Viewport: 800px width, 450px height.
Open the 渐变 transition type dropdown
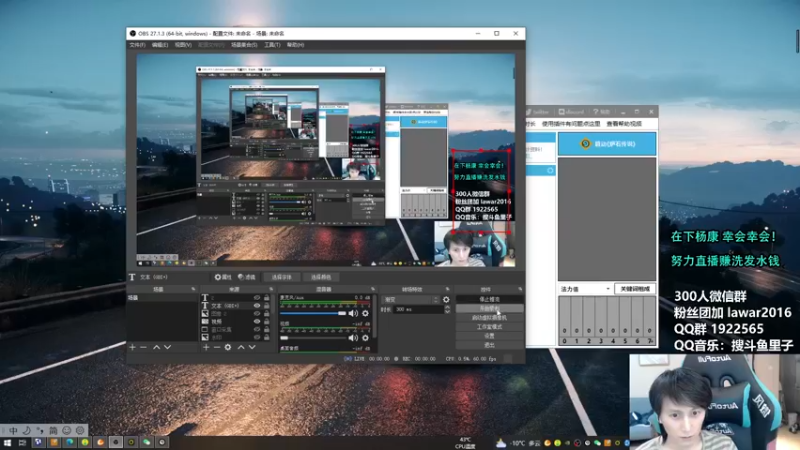411,299
